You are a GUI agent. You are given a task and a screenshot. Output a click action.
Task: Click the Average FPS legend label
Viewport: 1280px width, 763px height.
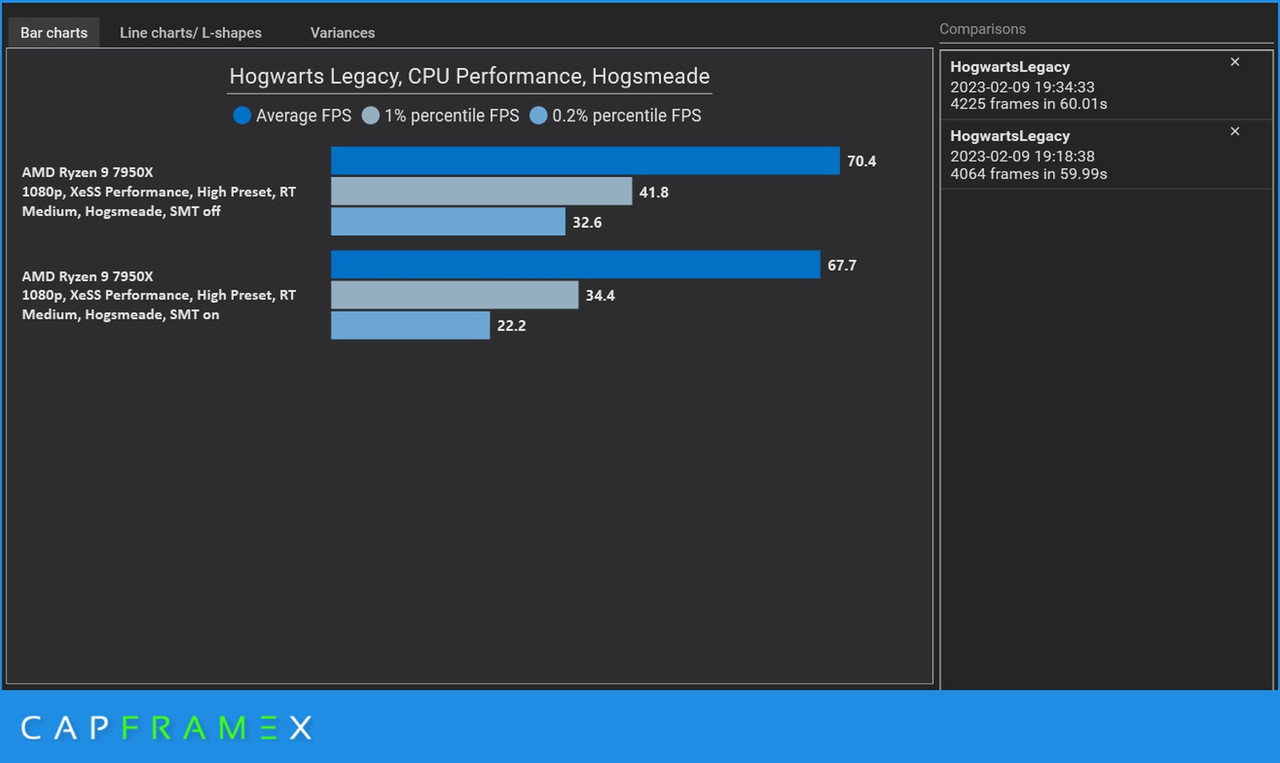pos(303,116)
